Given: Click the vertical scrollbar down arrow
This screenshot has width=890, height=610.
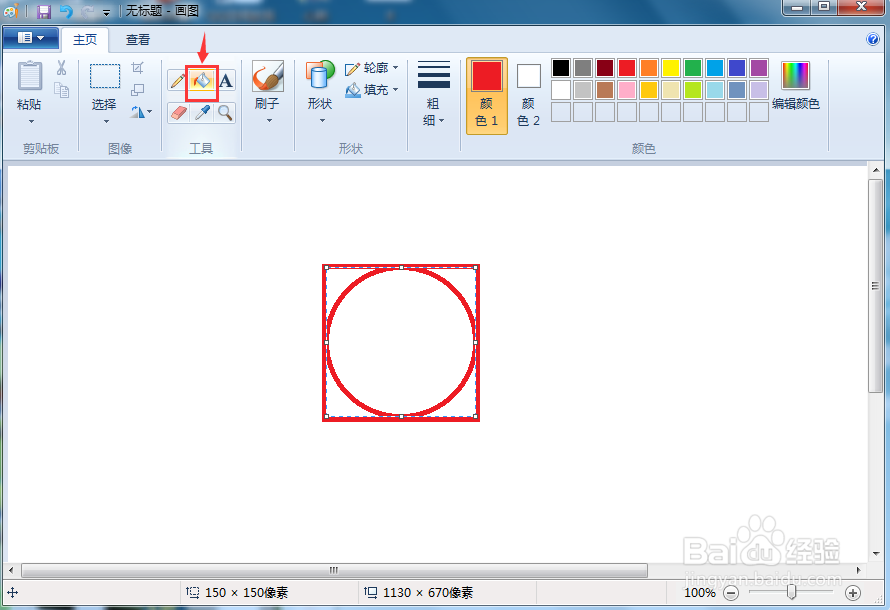Looking at the screenshot, I should pos(876,553).
